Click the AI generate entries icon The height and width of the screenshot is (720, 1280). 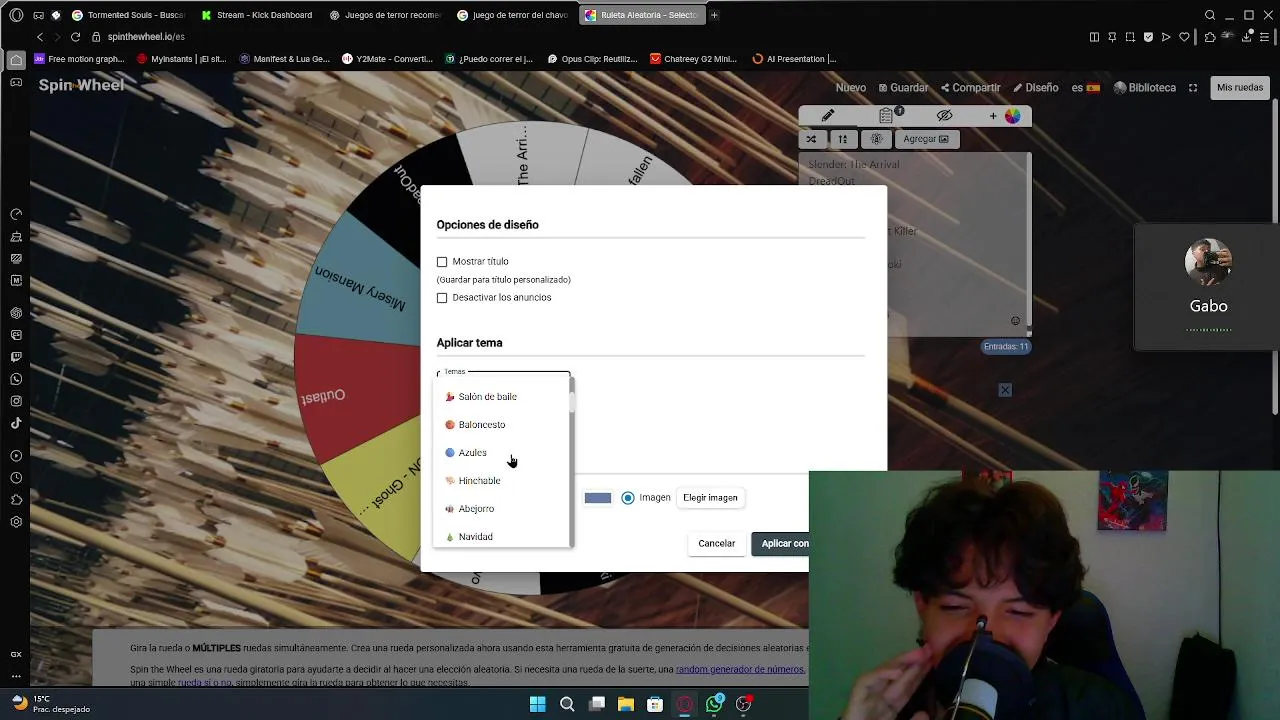877,139
